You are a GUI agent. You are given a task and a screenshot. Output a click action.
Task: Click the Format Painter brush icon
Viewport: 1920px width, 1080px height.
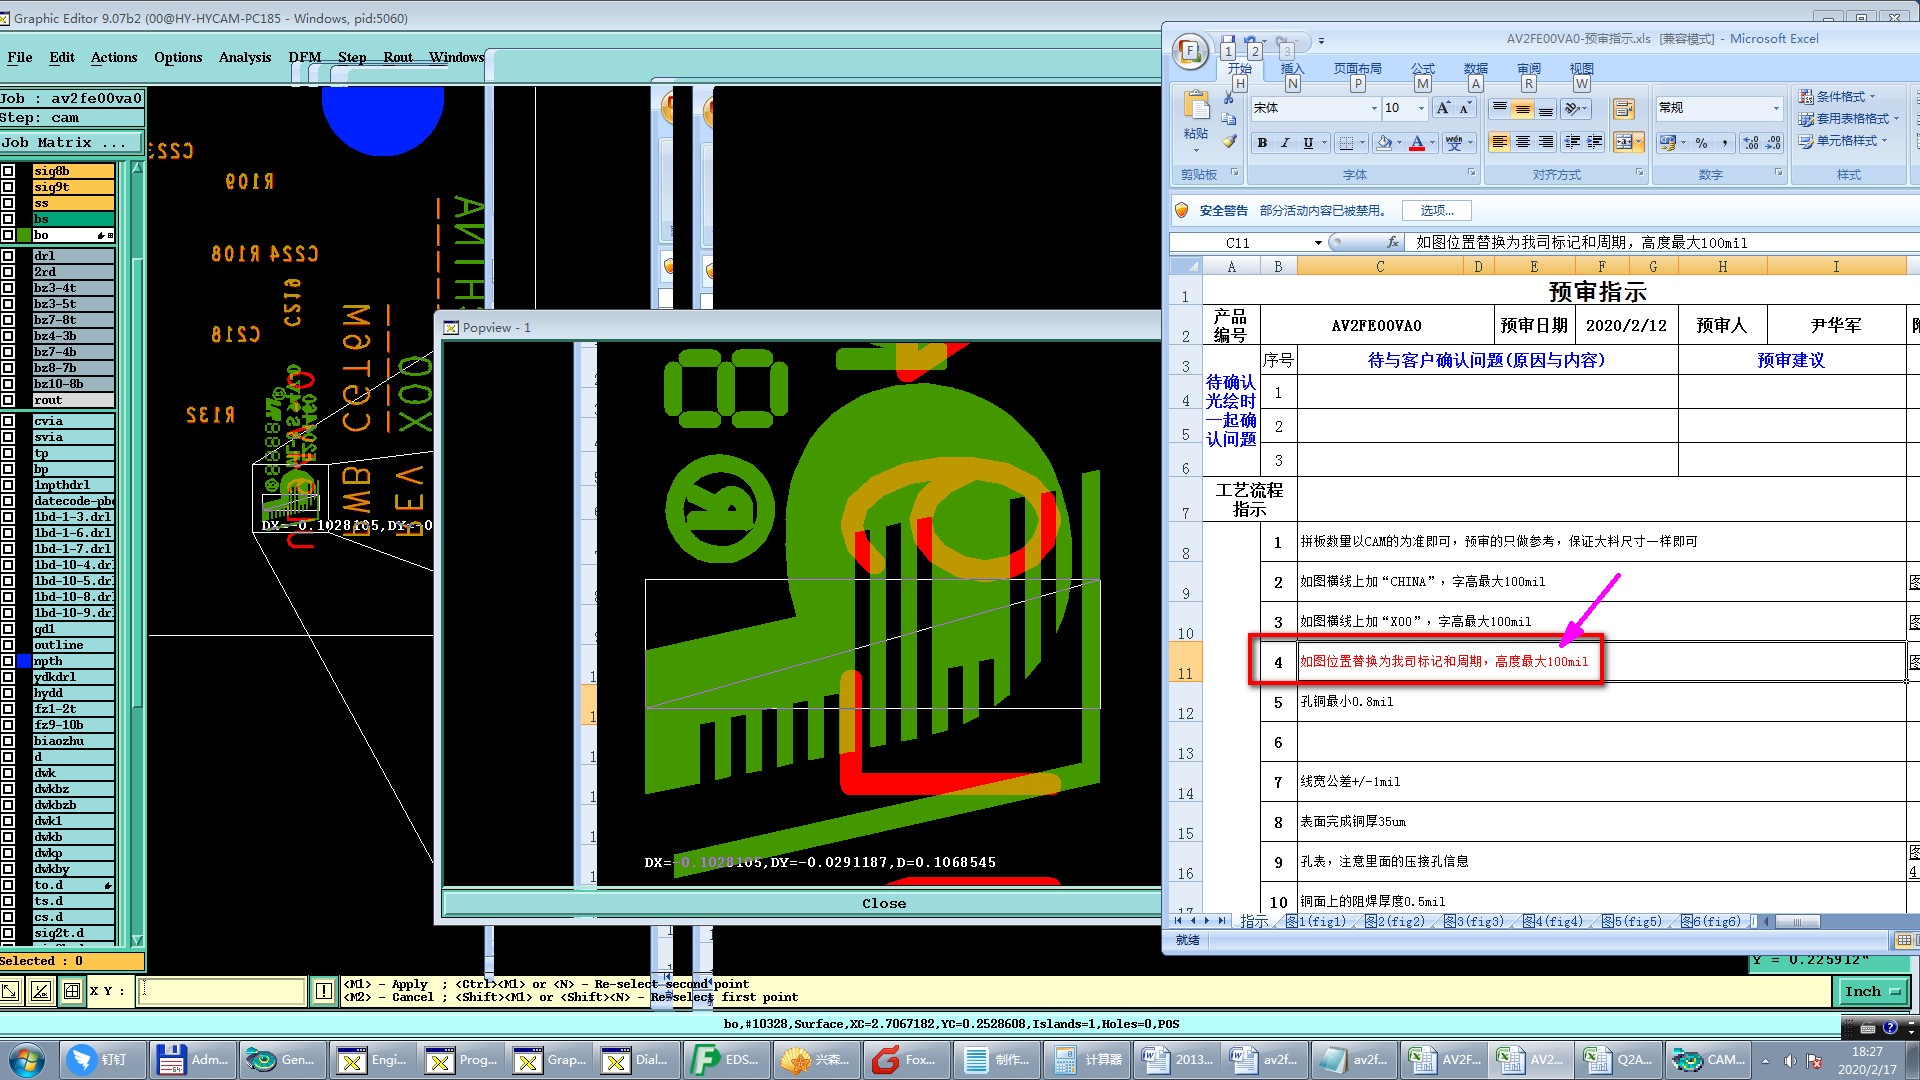click(1229, 141)
